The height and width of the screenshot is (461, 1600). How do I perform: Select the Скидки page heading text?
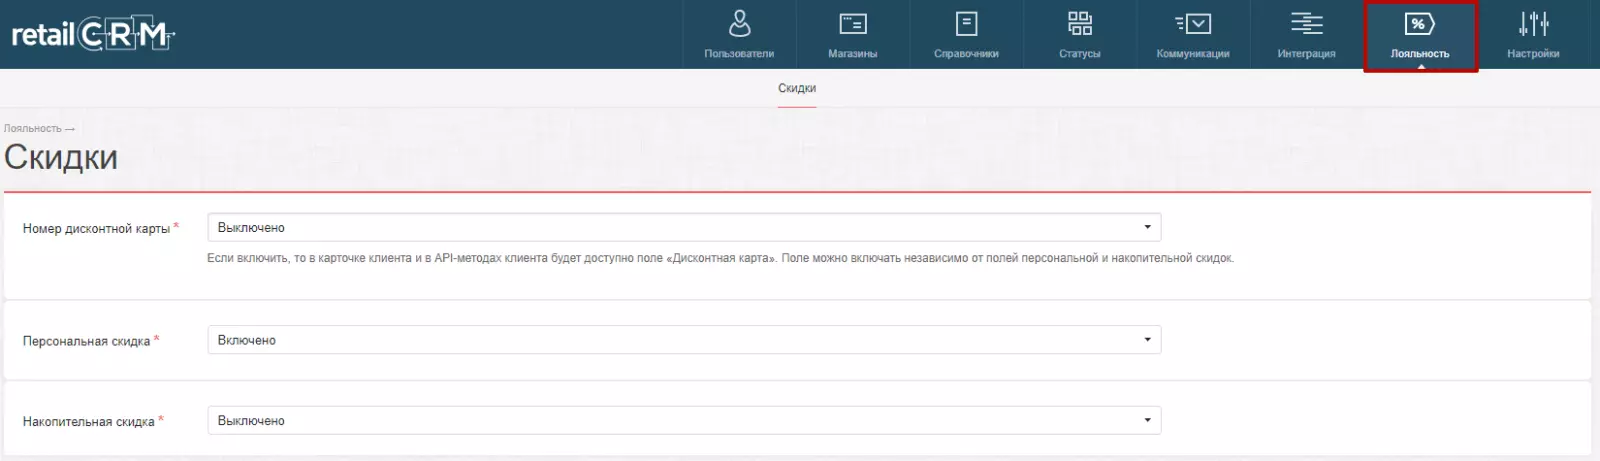pos(61,157)
